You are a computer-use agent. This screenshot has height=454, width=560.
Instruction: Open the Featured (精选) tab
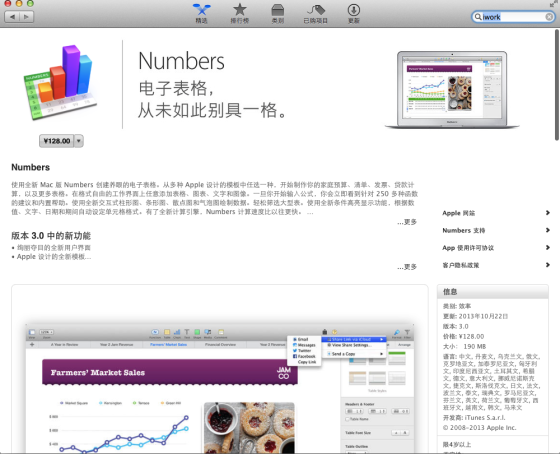201,14
